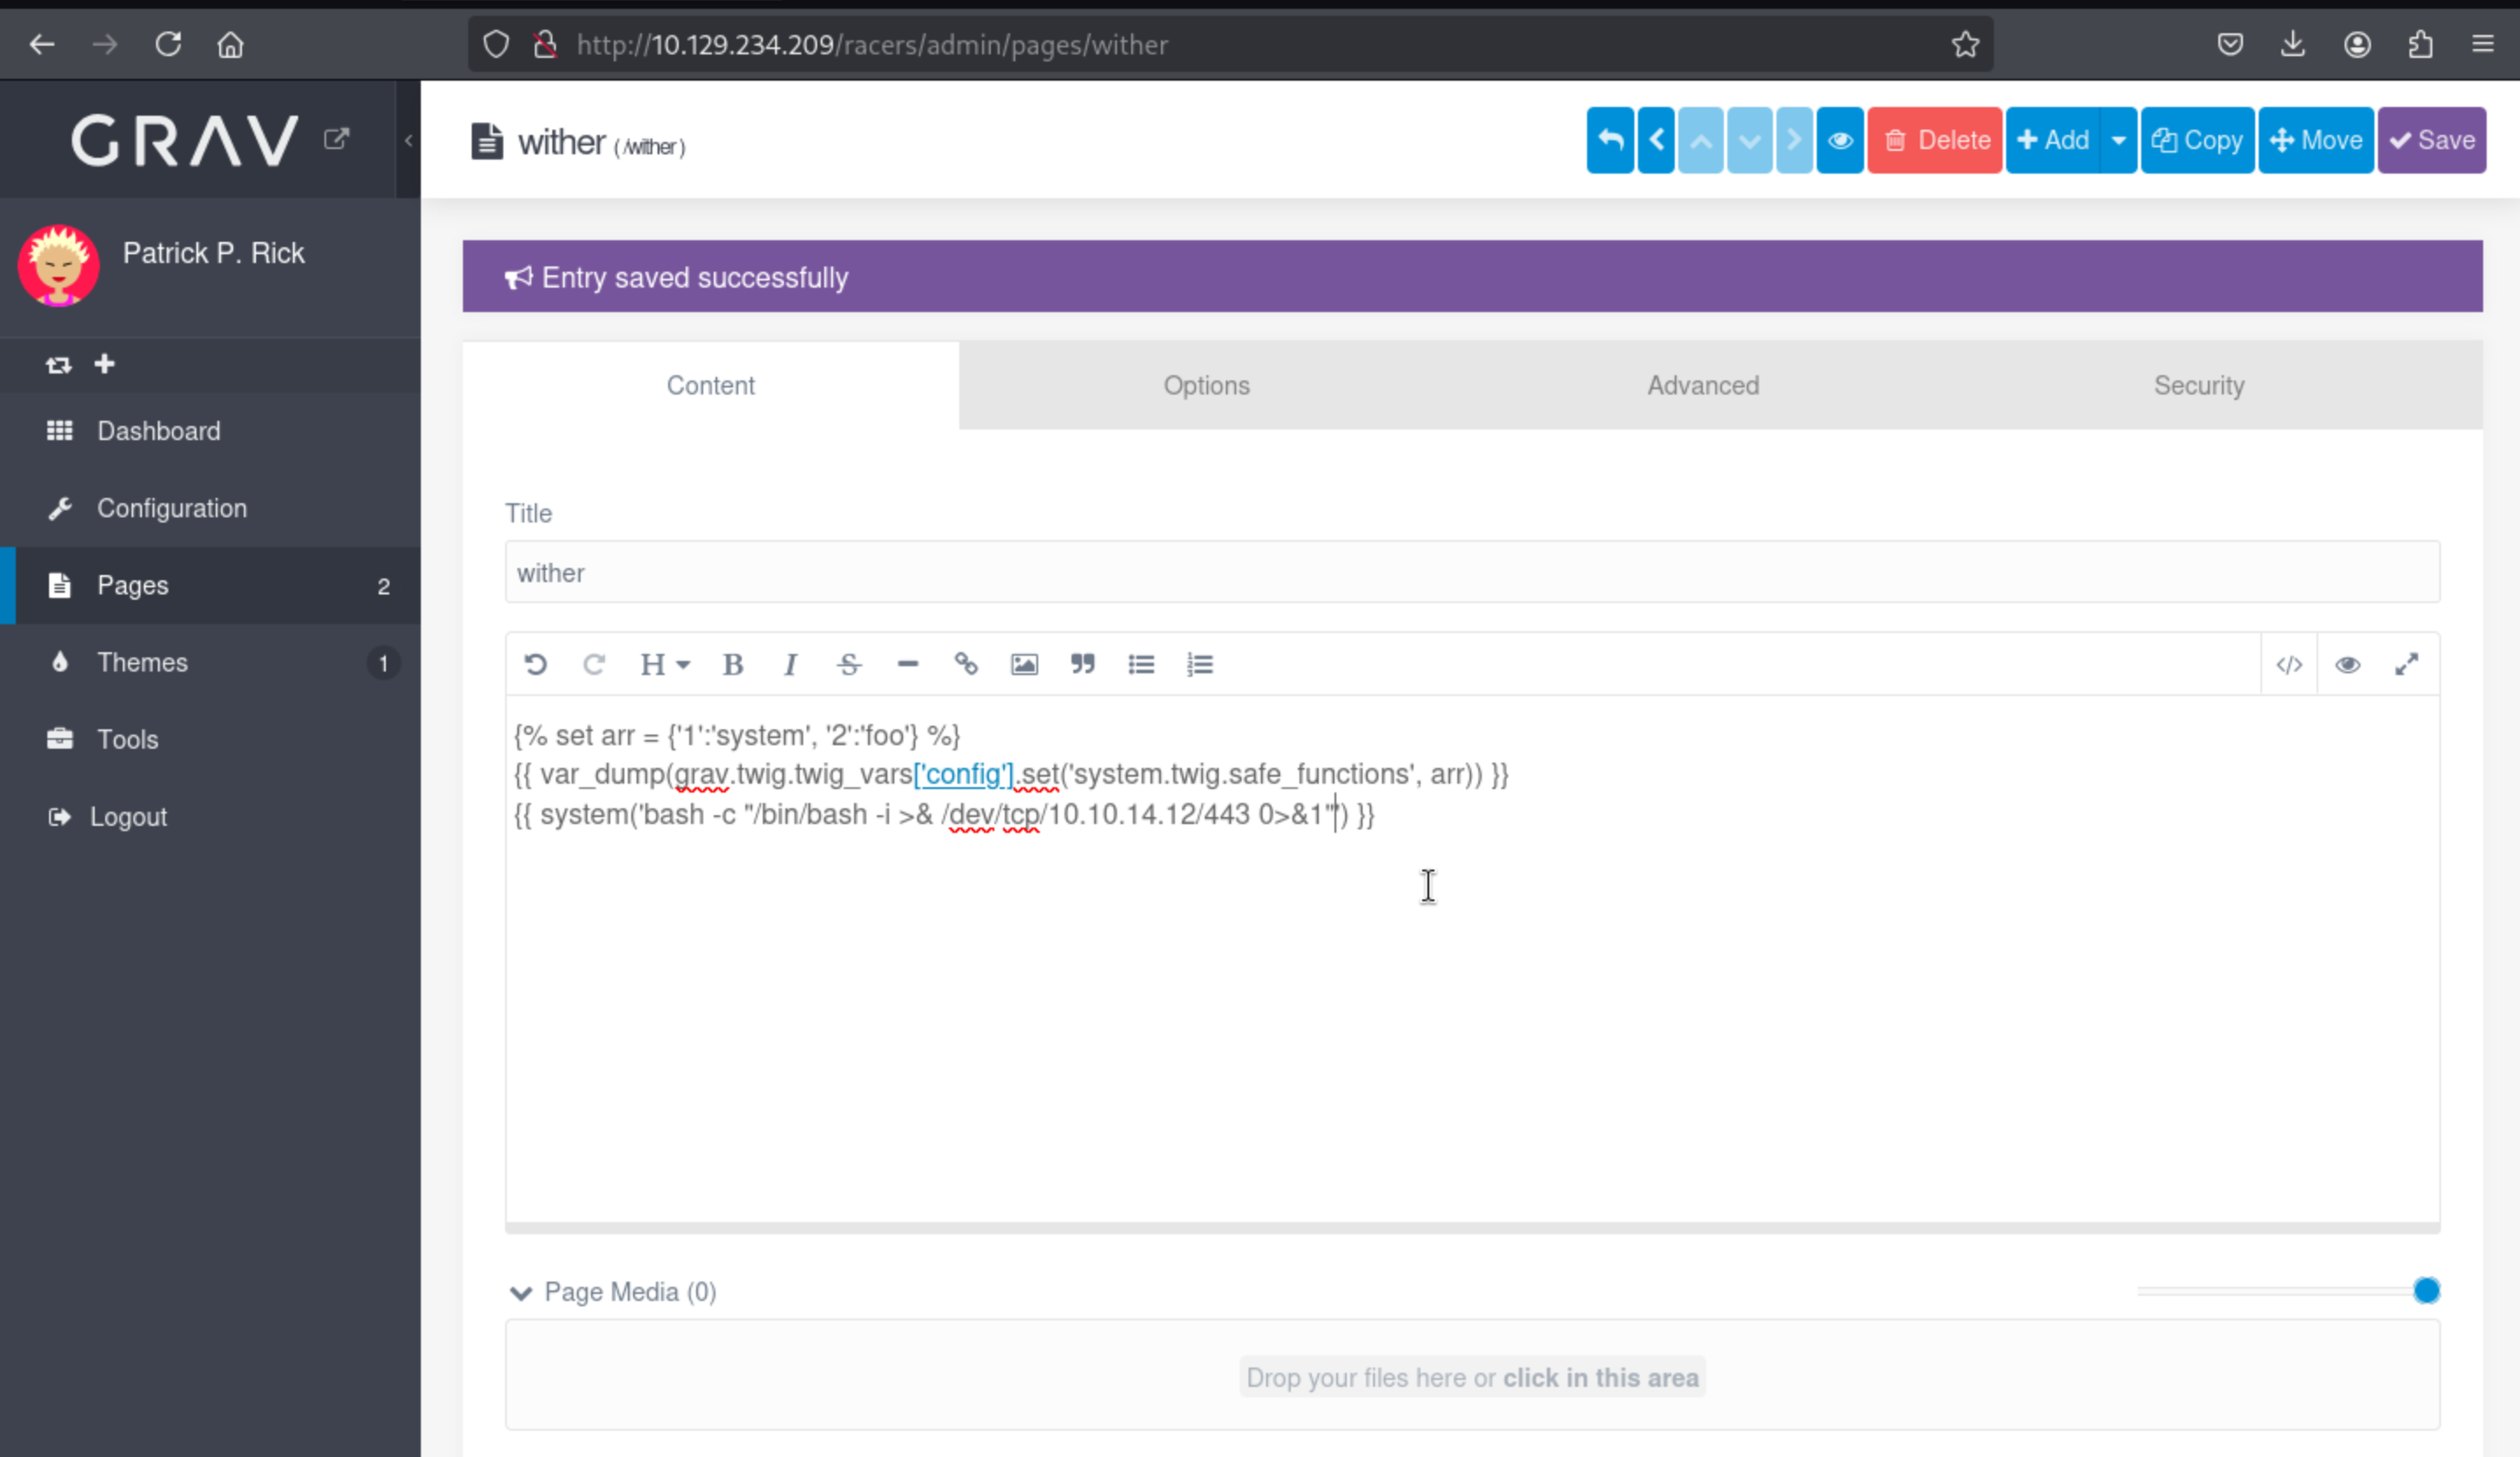Click the Title input field
Image resolution: width=2520 pixels, height=1457 pixels.
(x=1471, y=573)
